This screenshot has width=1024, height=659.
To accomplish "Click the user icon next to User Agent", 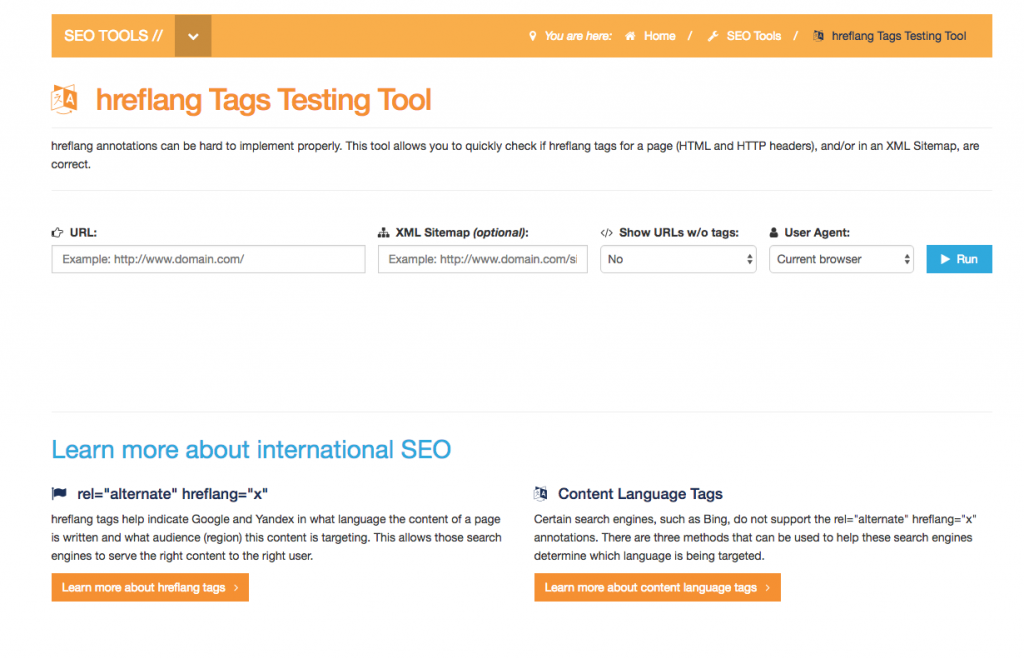I will [775, 231].
